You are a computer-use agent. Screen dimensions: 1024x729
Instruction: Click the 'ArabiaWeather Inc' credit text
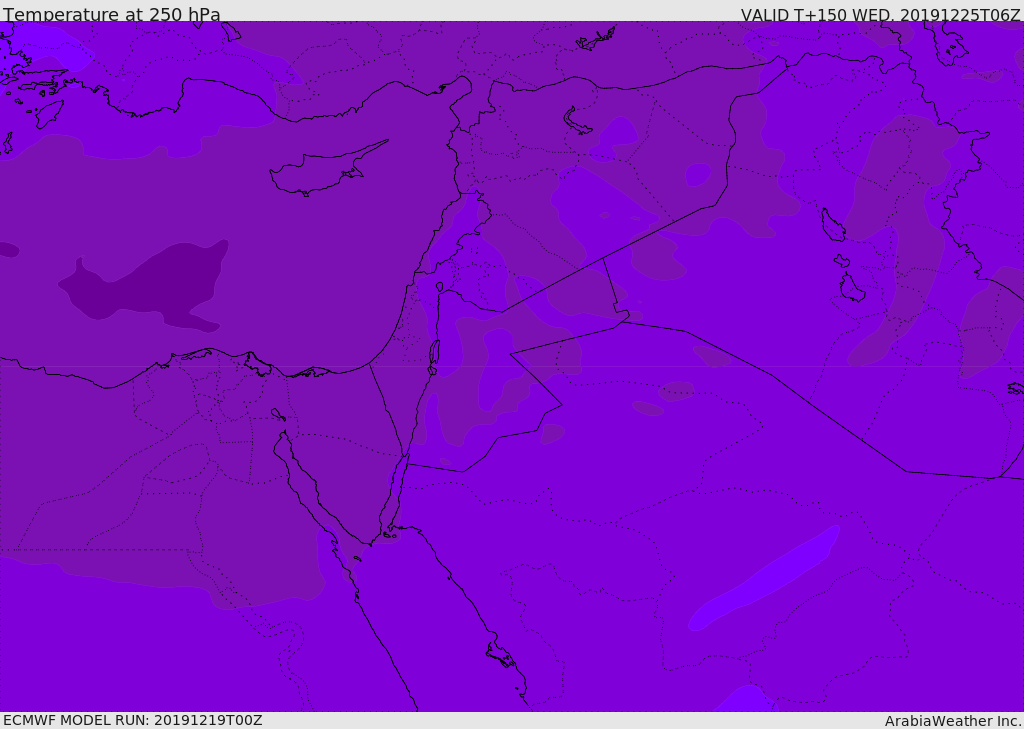coord(952,721)
